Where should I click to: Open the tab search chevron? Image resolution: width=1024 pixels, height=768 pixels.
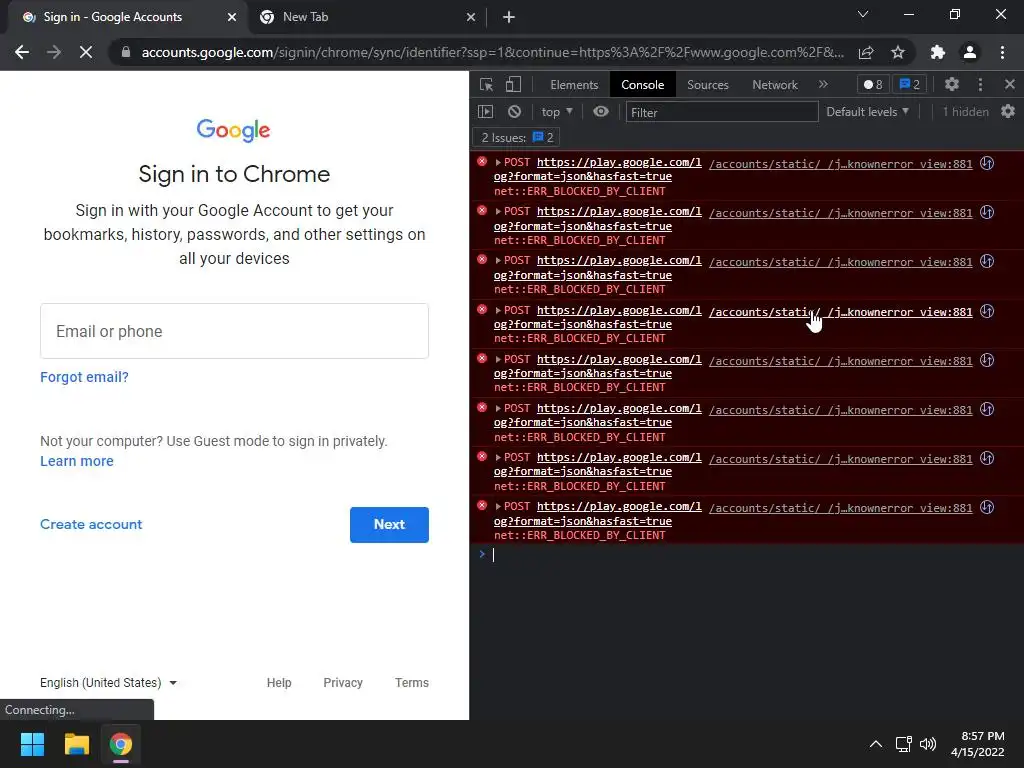pyautogui.click(x=863, y=14)
